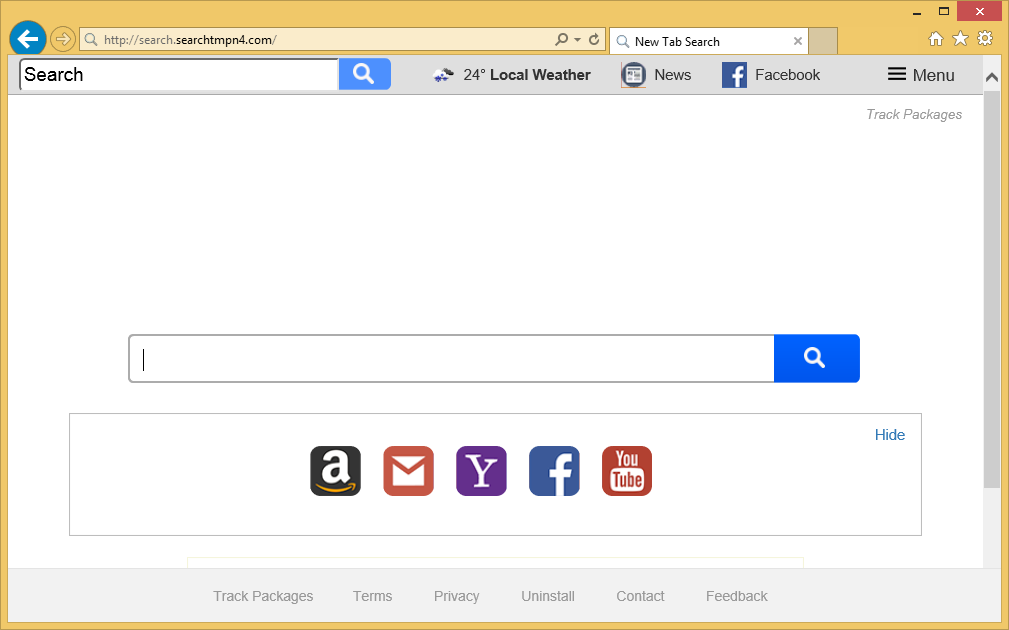The image size is (1009, 630).
Task: Click the Track Packages link at top right
Action: click(x=914, y=115)
